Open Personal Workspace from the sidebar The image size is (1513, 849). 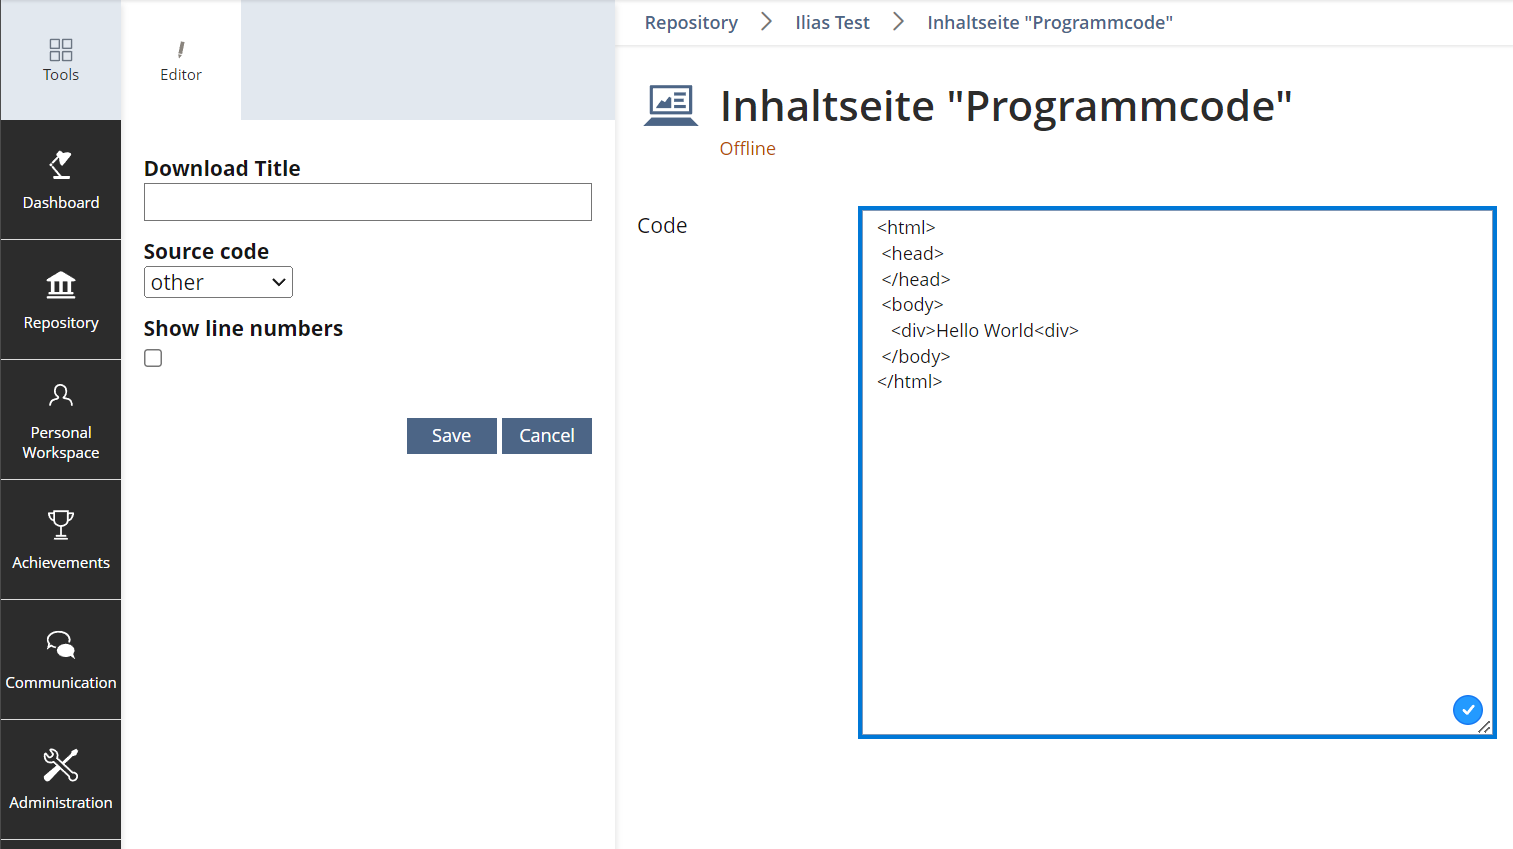coord(61,420)
